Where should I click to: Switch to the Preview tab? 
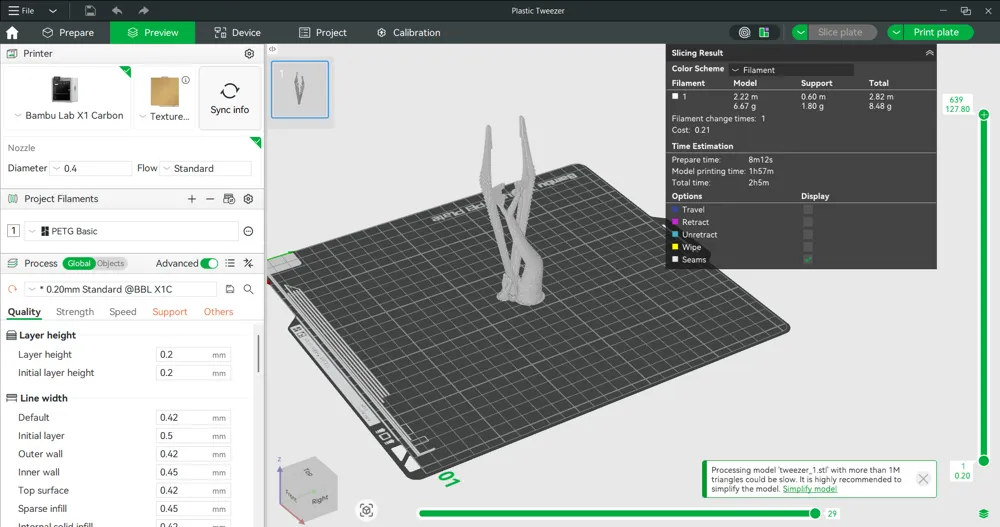pos(152,33)
